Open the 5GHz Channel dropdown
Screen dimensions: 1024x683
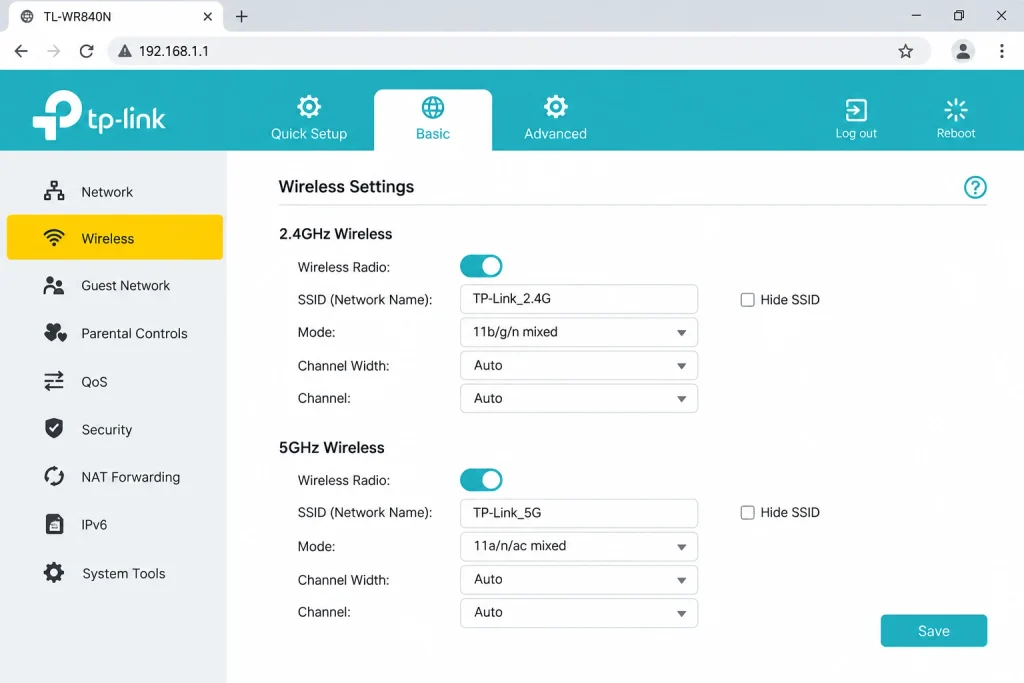[x=579, y=612]
